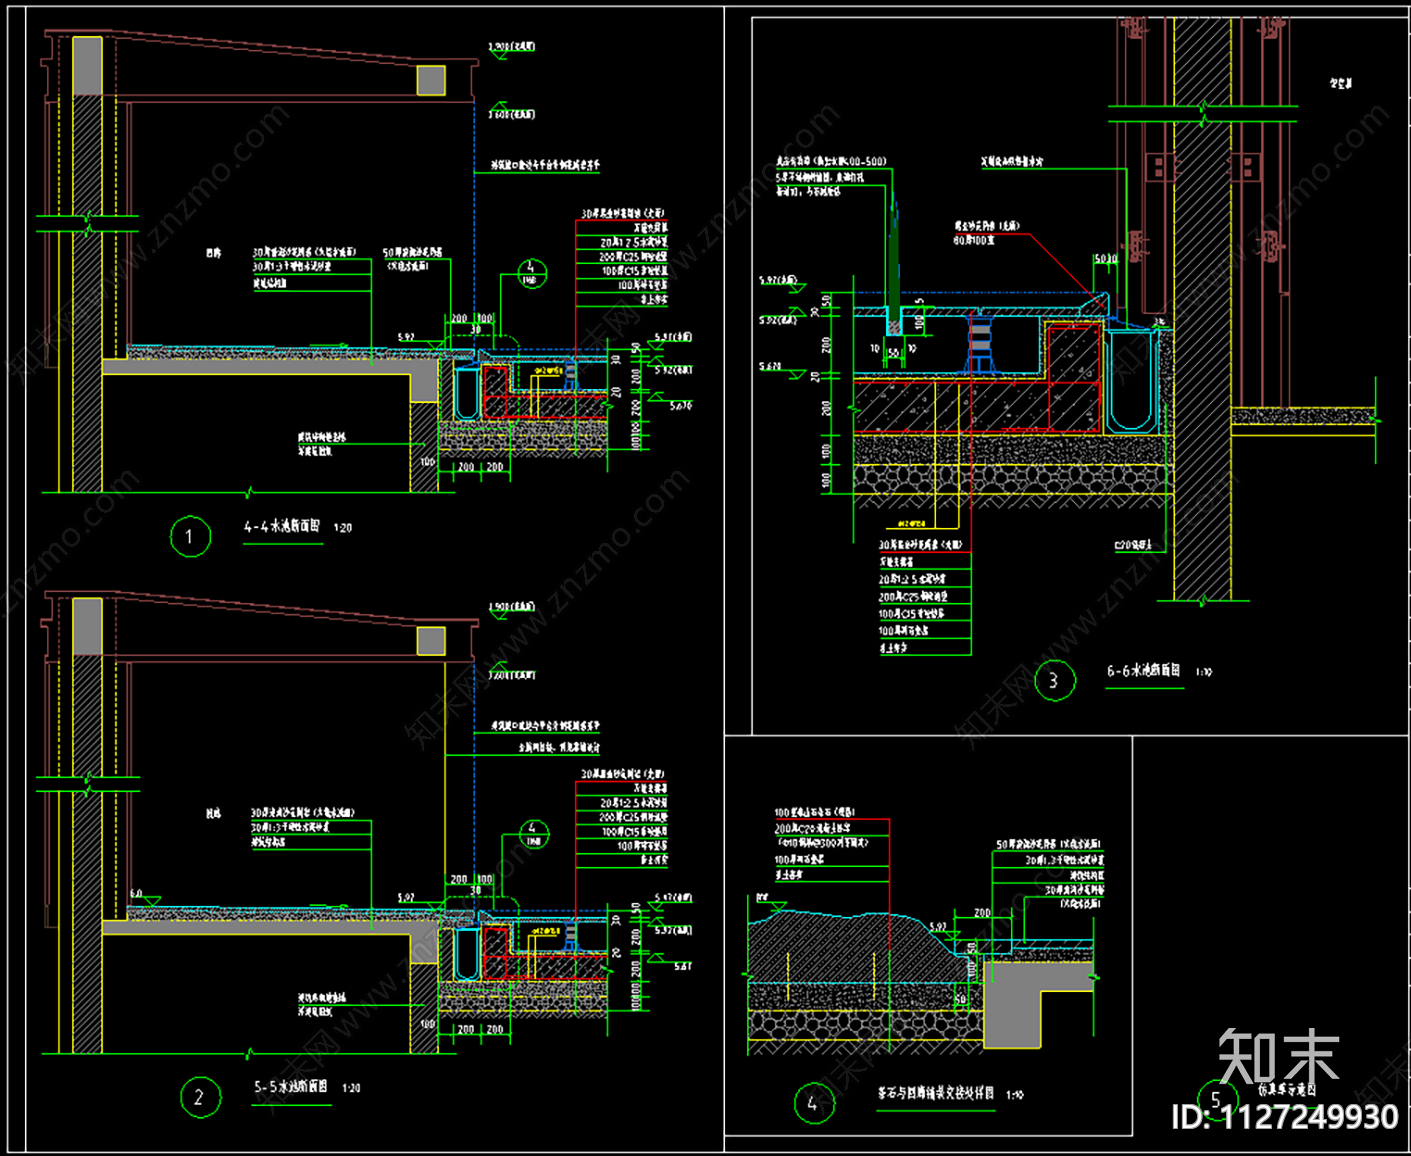1411x1156 pixels.
Task: Select the green circled number 2 marker
Action: 199,1097
